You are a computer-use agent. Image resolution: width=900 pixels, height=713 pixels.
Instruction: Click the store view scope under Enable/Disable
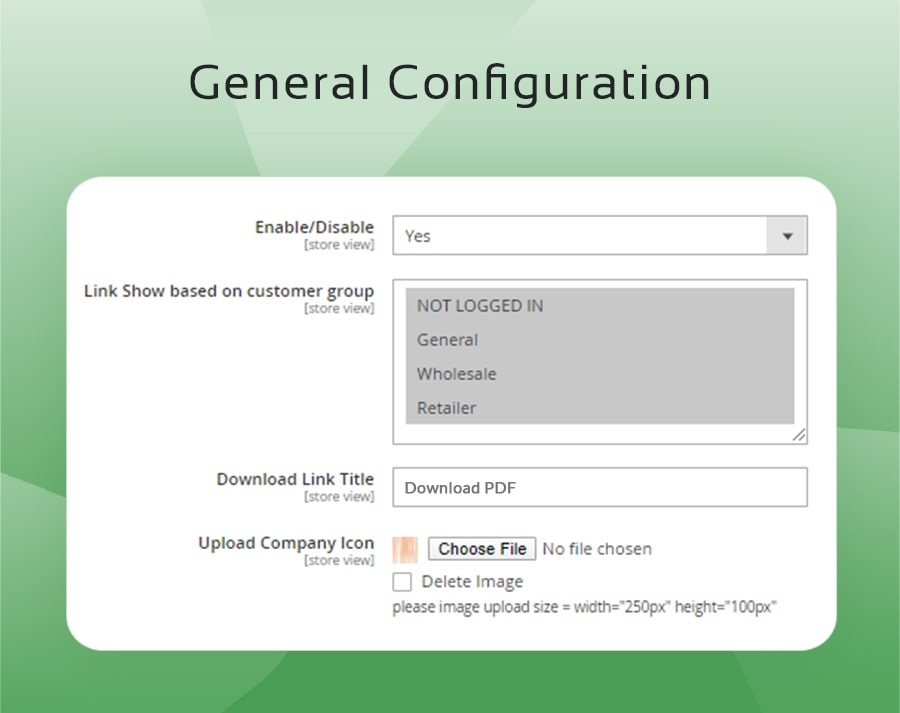(x=339, y=245)
